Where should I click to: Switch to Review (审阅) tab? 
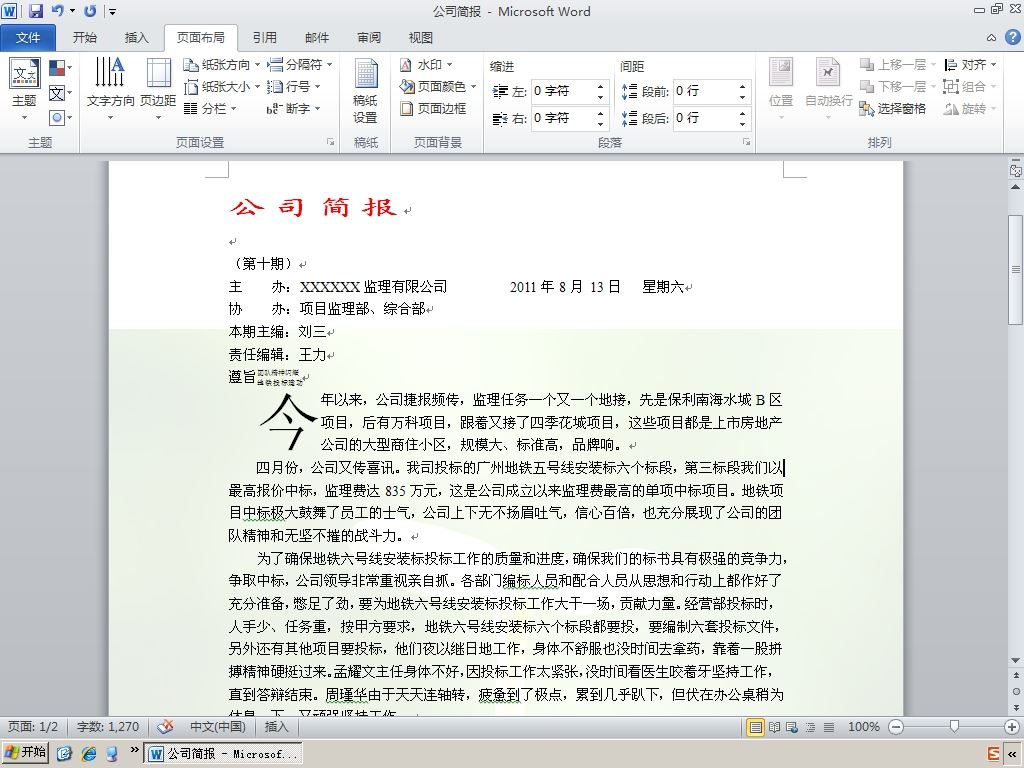369,38
